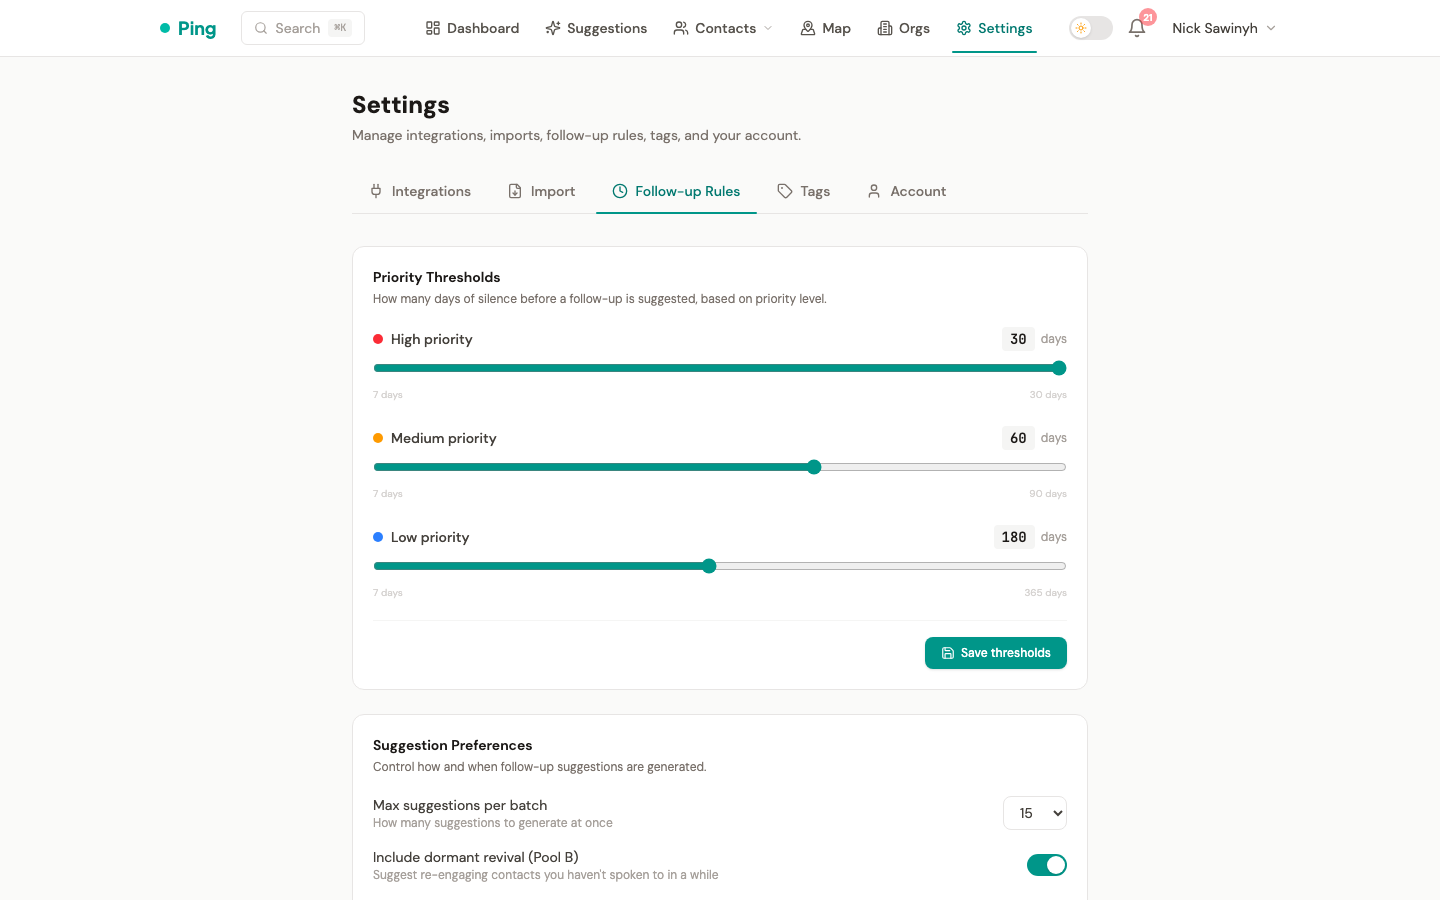Click the Low priority slider handle
This screenshot has width=1440, height=900.
709,566
